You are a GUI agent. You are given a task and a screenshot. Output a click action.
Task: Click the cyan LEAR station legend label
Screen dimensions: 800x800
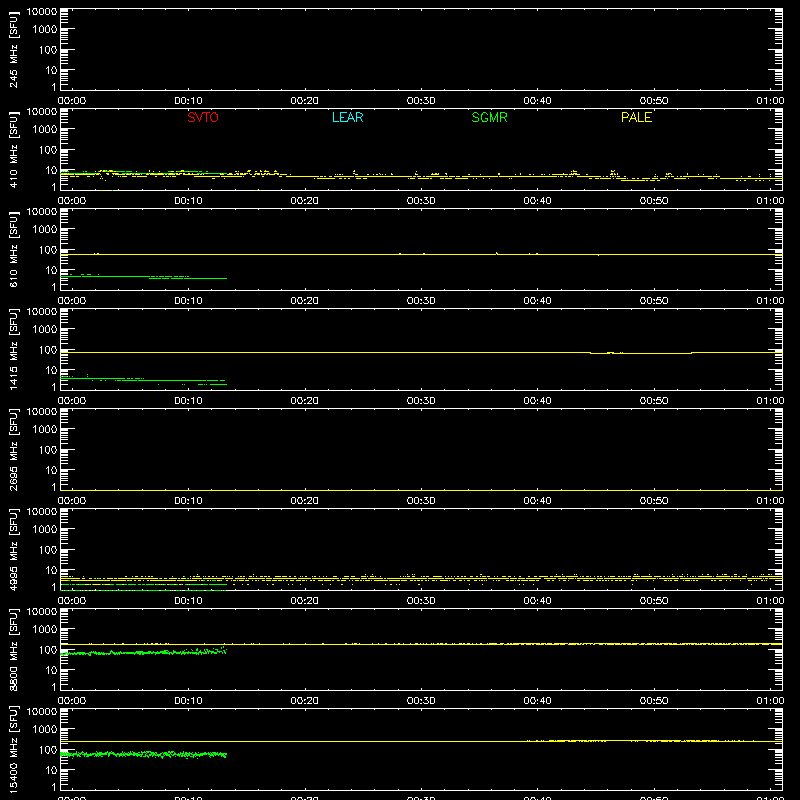(347, 117)
